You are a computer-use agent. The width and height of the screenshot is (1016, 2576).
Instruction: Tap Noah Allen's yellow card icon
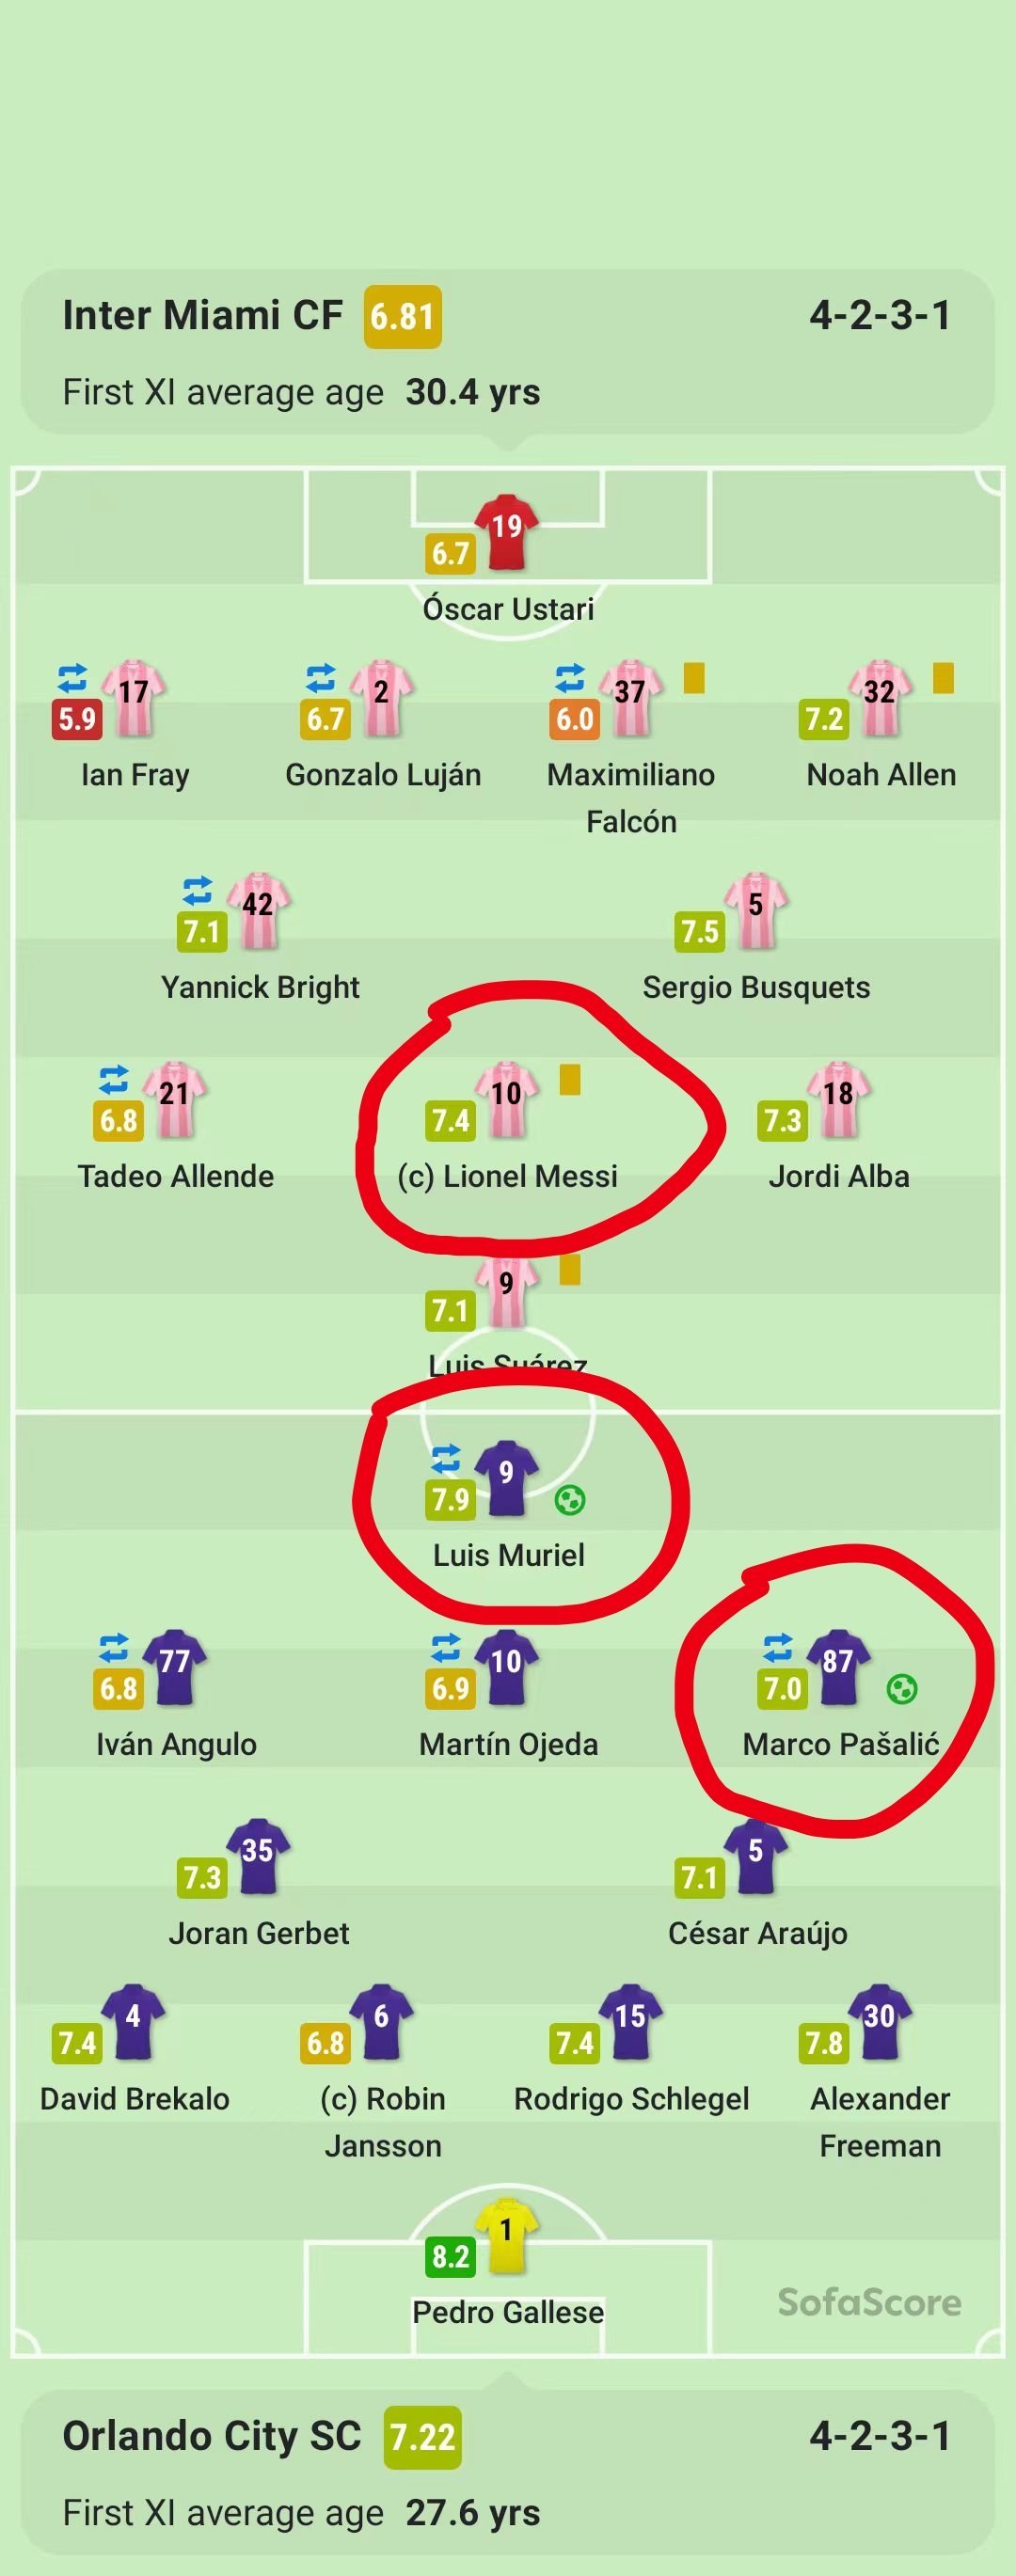click(x=943, y=678)
